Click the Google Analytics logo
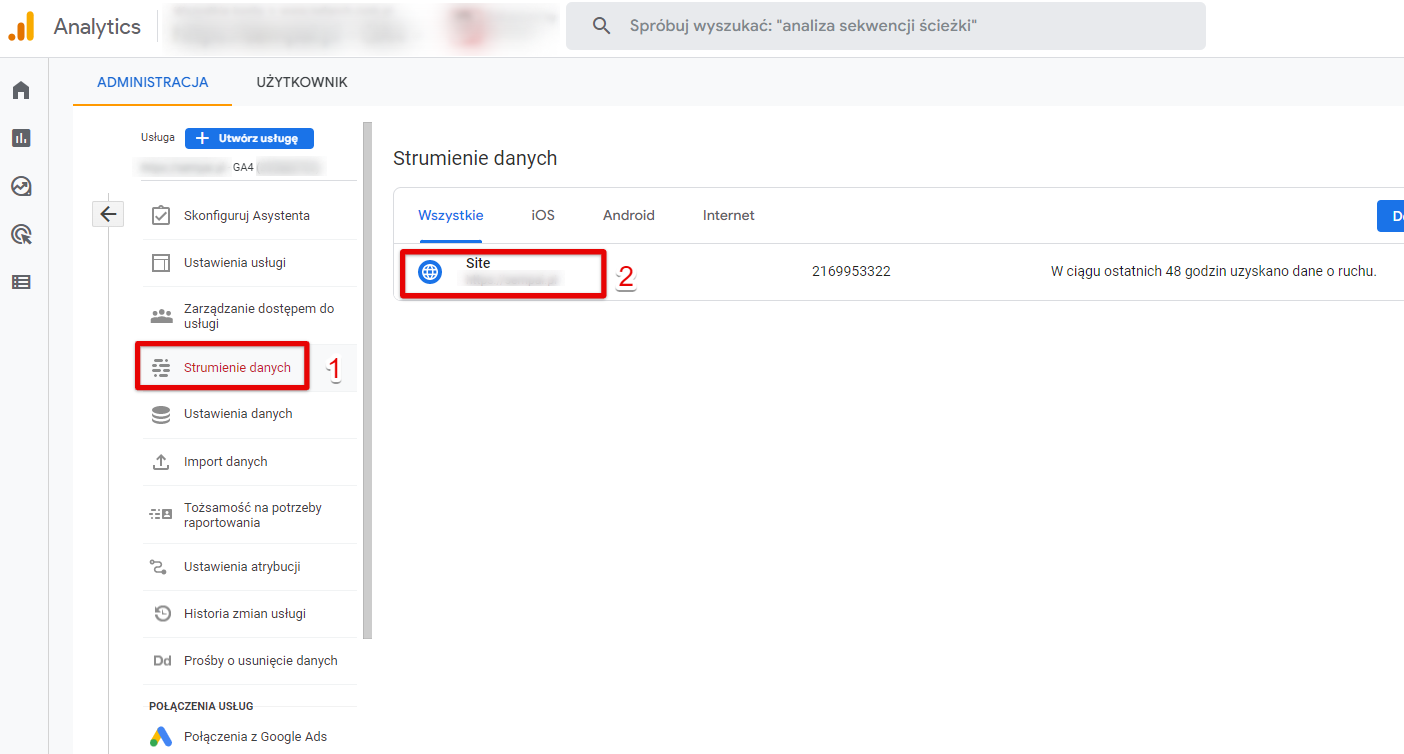Screen dimensions: 1404x754 (22, 26)
